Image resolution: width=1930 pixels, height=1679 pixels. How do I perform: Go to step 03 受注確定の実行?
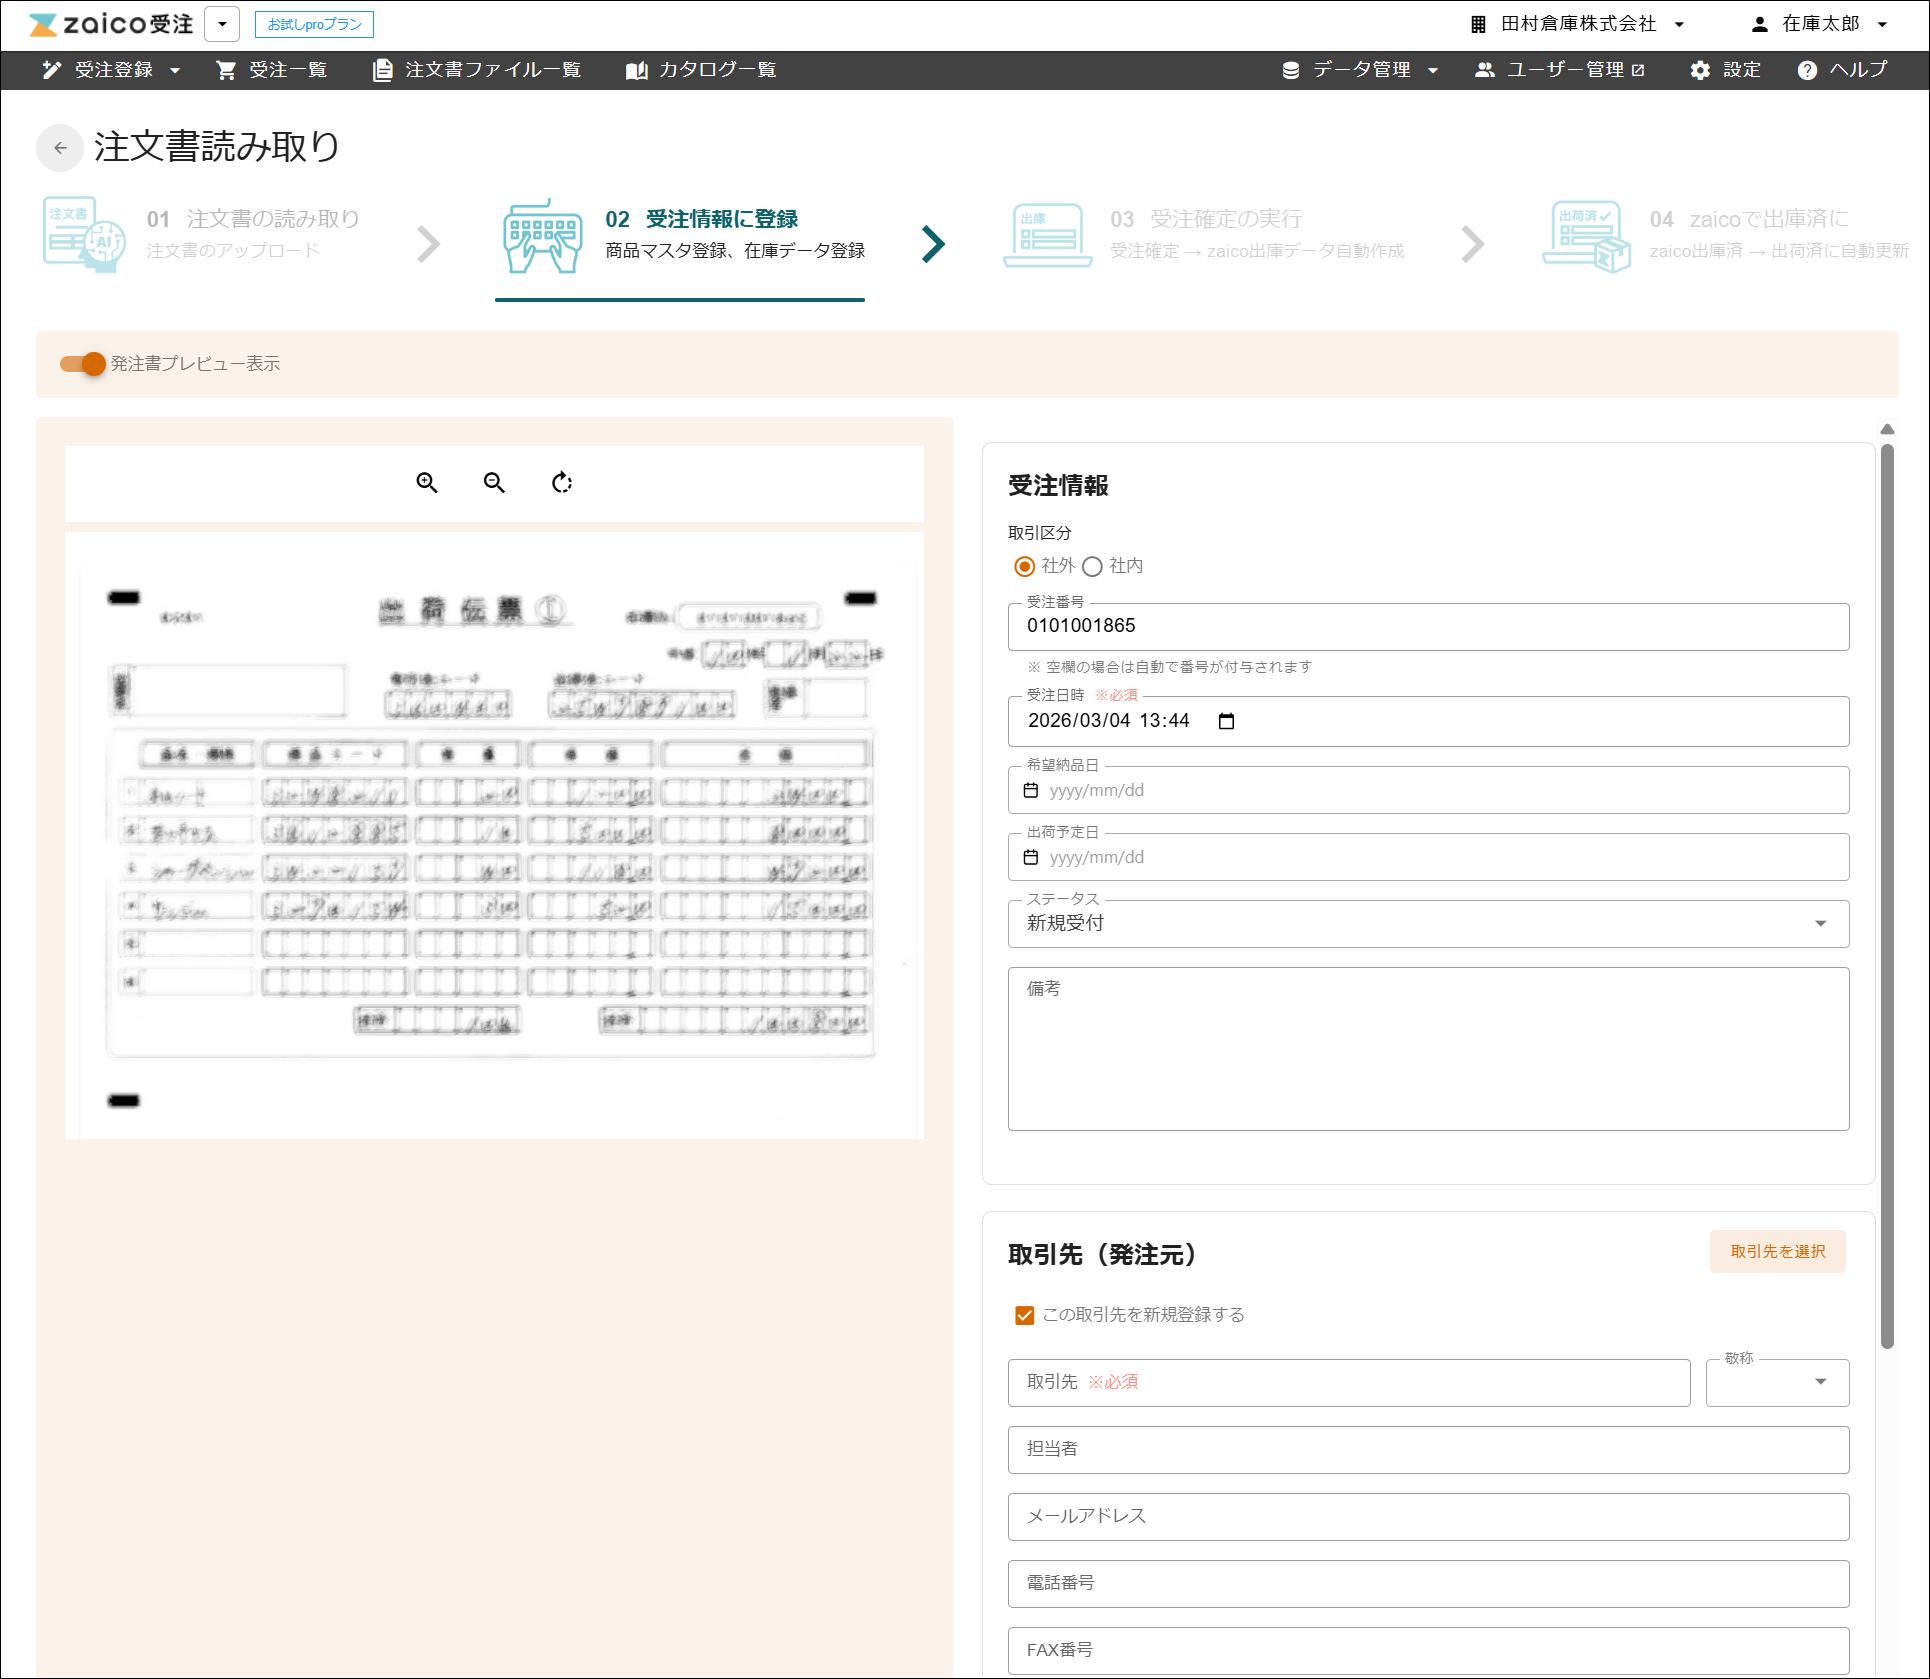point(1206,219)
